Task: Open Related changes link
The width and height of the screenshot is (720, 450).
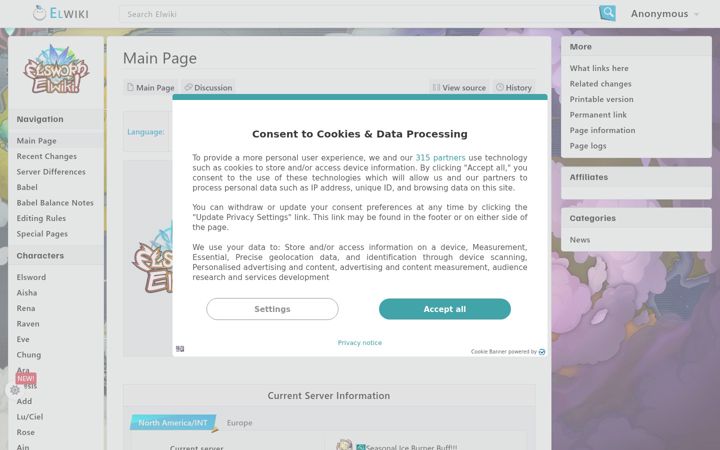Action: [x=600, y=84]
